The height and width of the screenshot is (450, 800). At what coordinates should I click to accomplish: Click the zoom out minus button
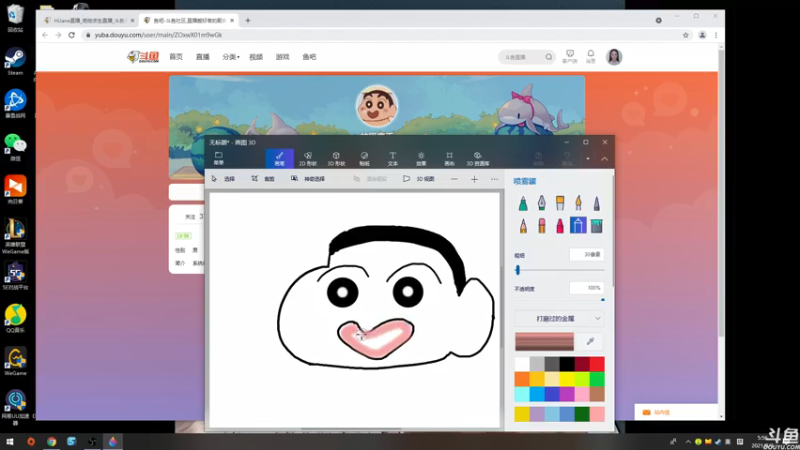pyautogui.click(x=454, y=179)
